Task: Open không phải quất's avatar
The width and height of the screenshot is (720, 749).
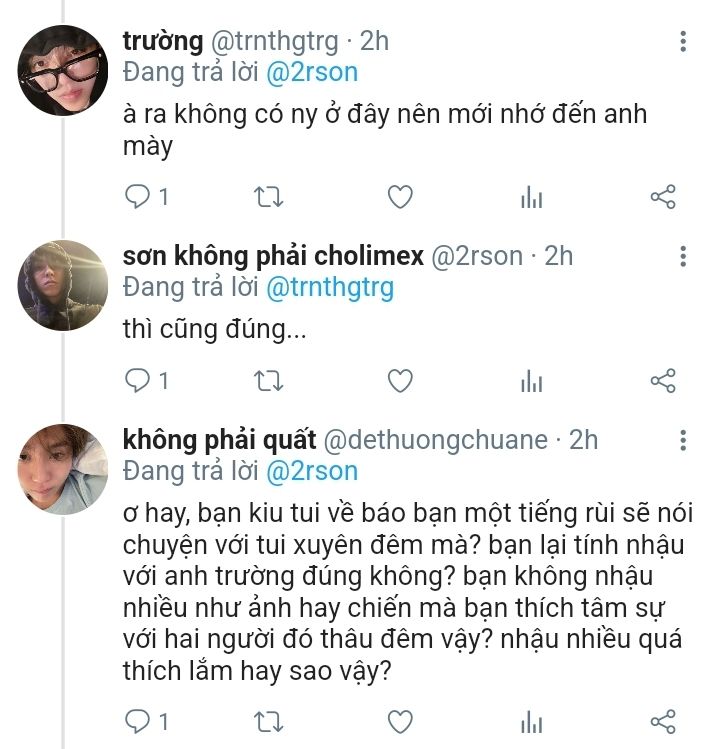Action: [x=62, y=470]
